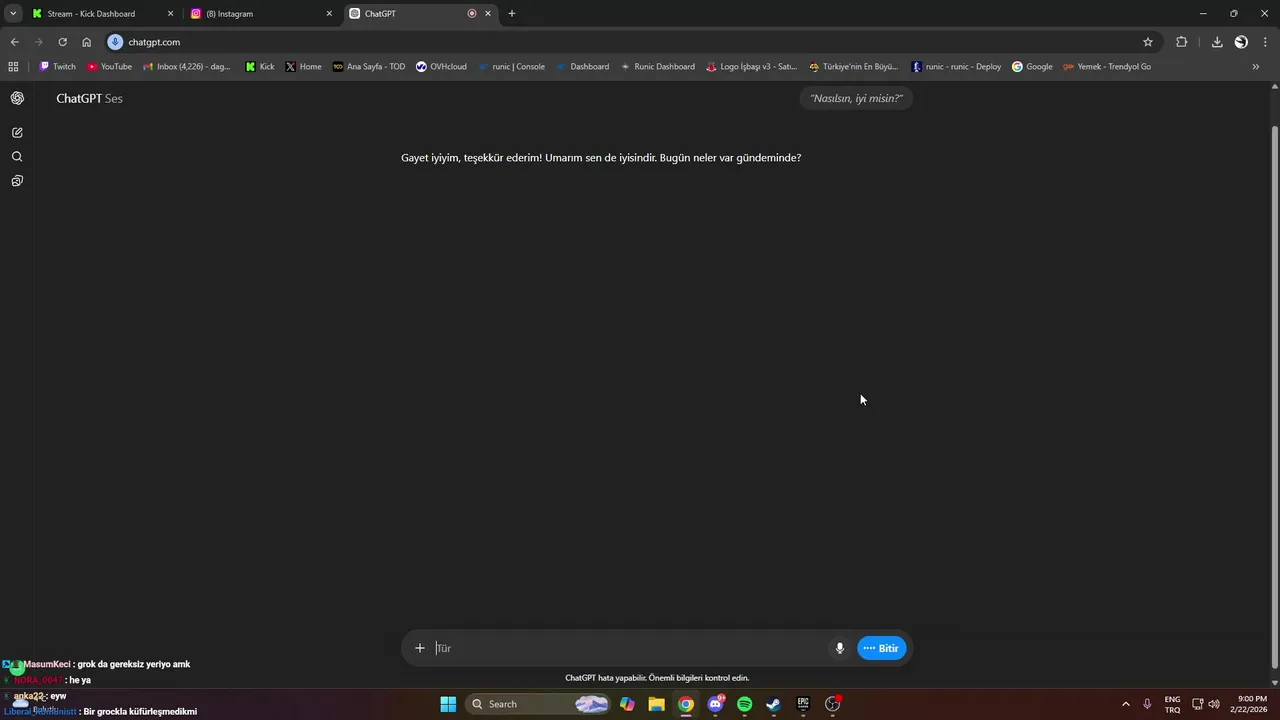1280x720 pixels.
Task: Open the library icon in sidebar
Action: coord(17,181)
